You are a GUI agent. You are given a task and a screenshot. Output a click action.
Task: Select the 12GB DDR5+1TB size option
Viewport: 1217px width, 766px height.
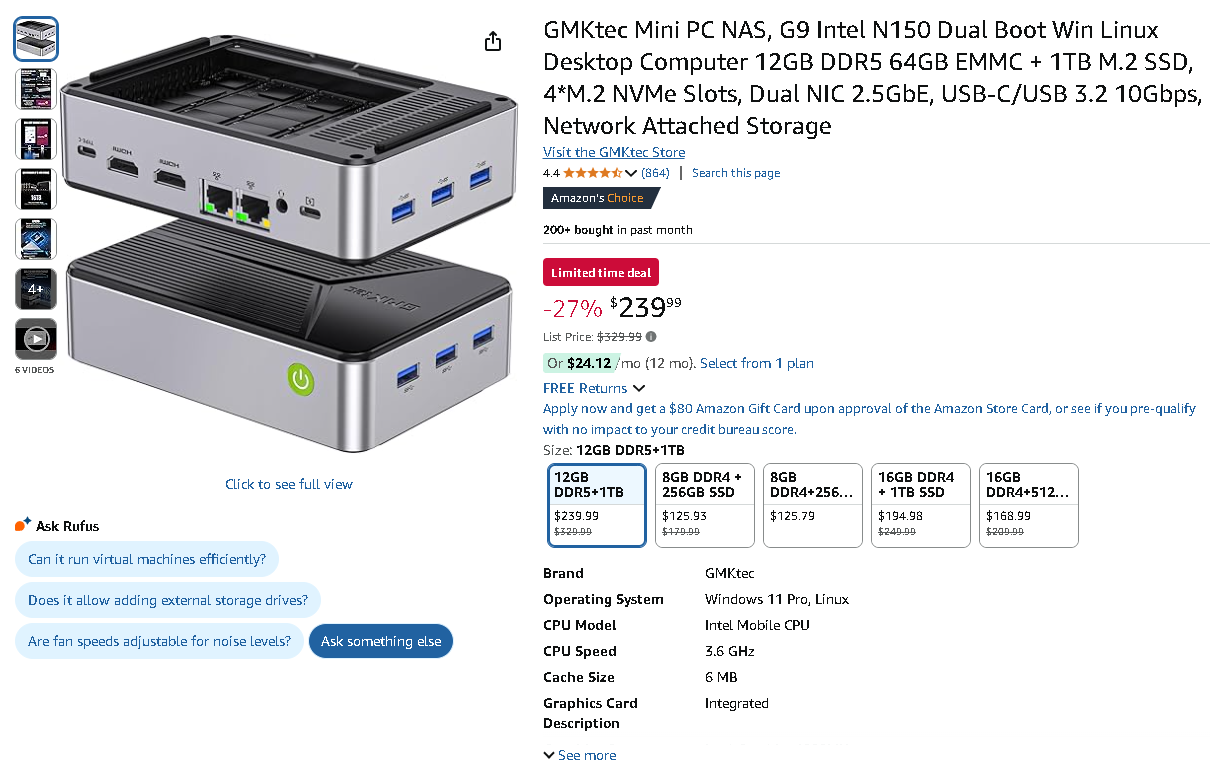(597, 505)
